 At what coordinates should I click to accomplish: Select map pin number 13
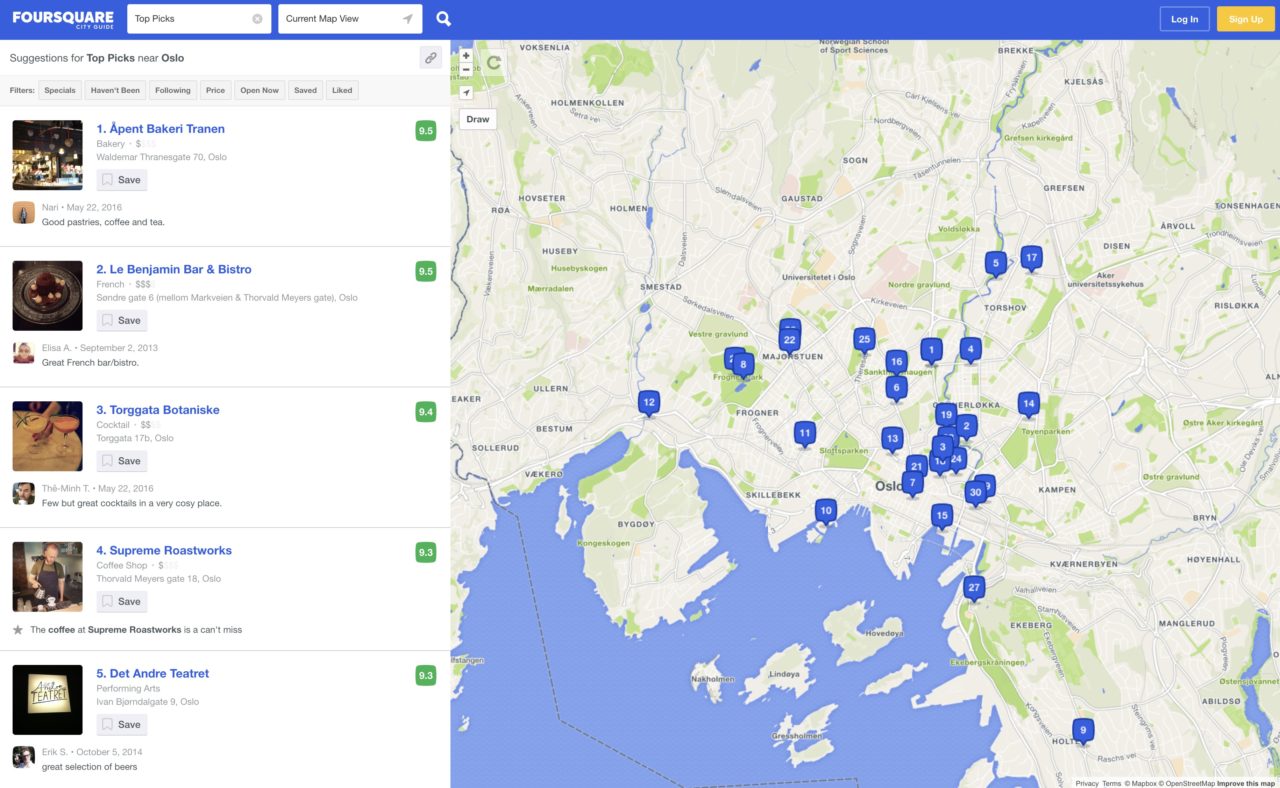892,439
